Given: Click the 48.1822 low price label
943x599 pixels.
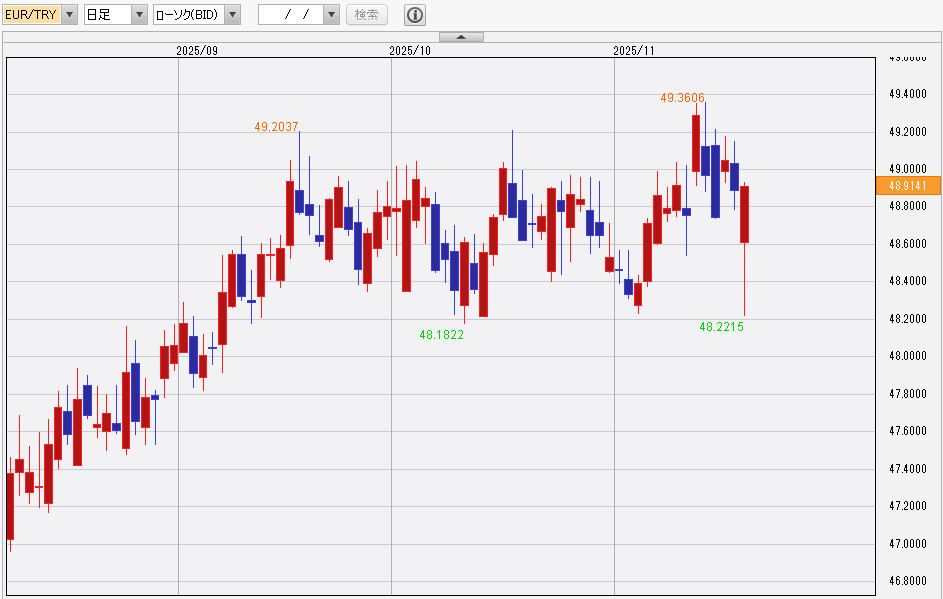Looking at the screenshot, I should (441, 334).
